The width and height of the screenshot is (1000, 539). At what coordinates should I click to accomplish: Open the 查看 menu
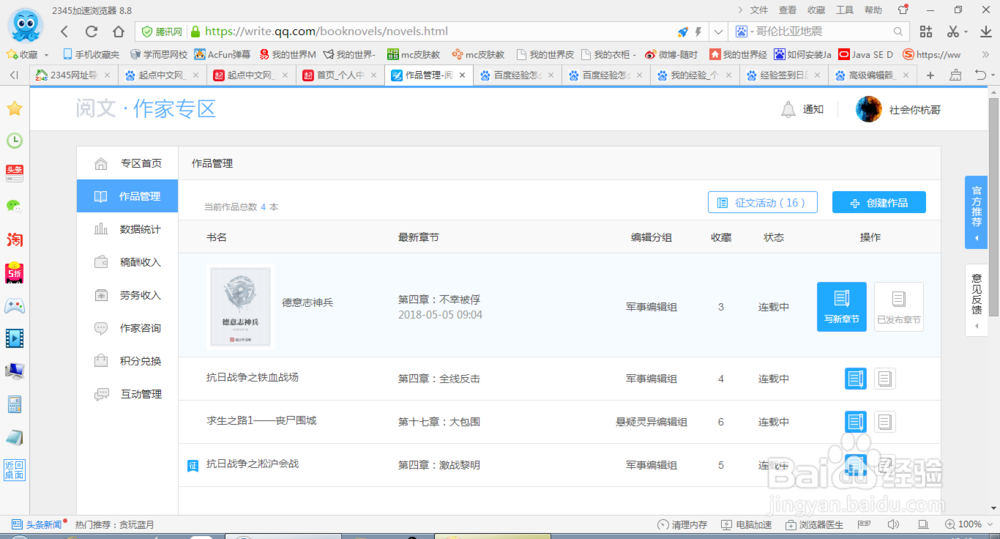(x=788, y=10)
